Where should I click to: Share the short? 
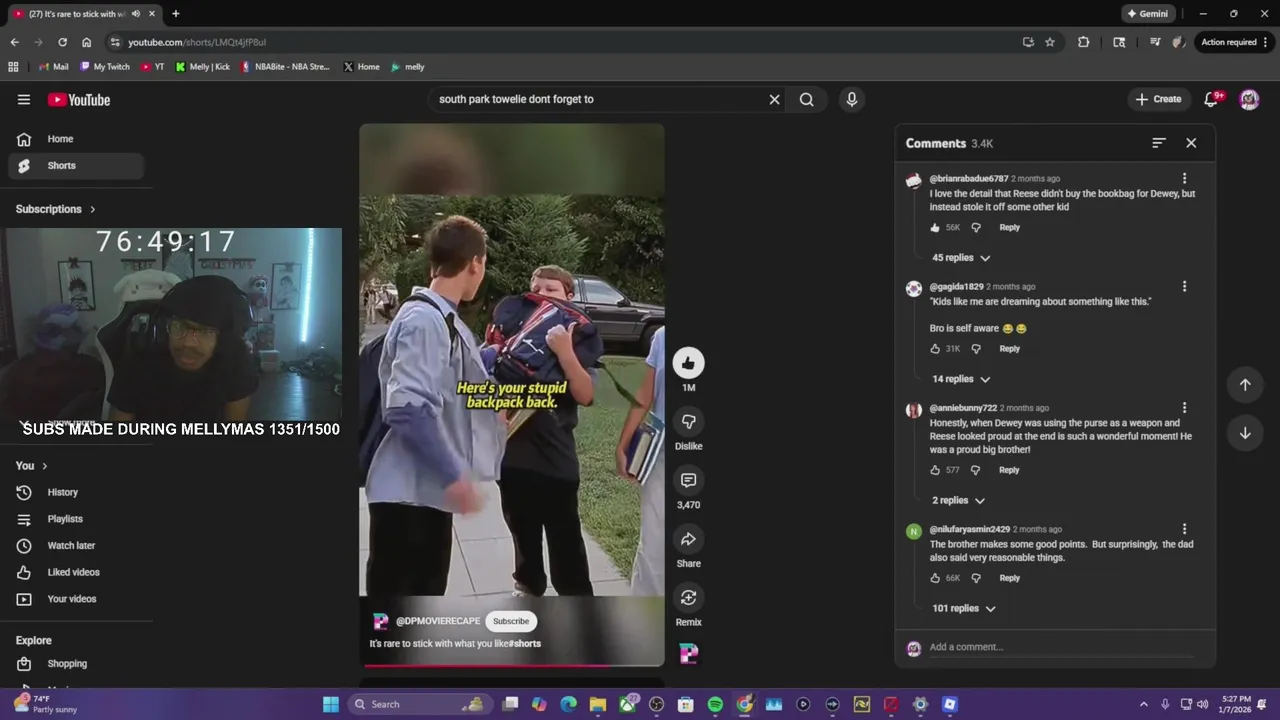(688, 539)
